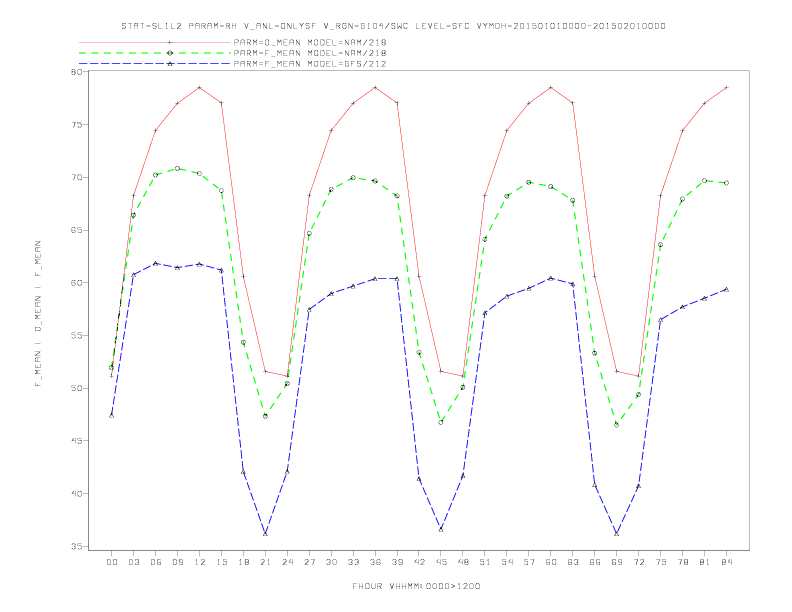
Task: Click the green dashed legend line sample
Action: 155,53
